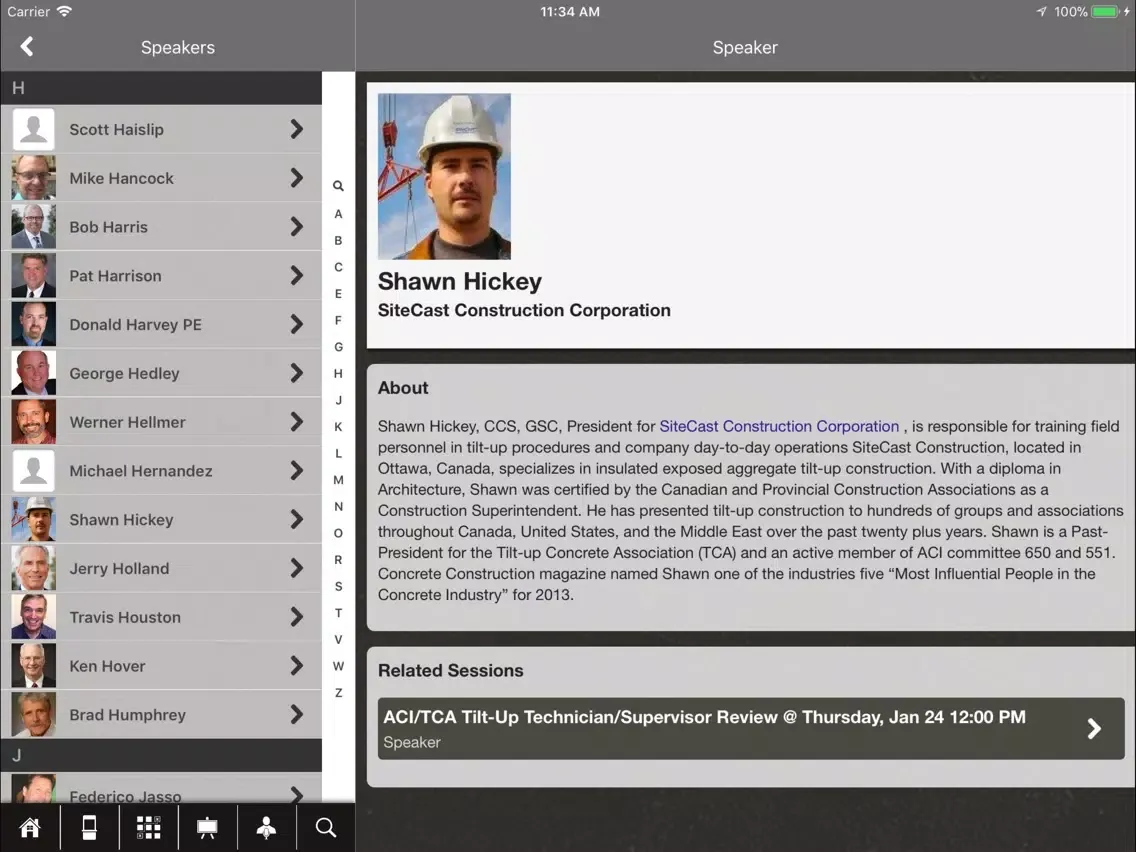Tap Mike Hancock's photo
Viewport: 1136px width, 852px height.
click(x=33, y=178)
